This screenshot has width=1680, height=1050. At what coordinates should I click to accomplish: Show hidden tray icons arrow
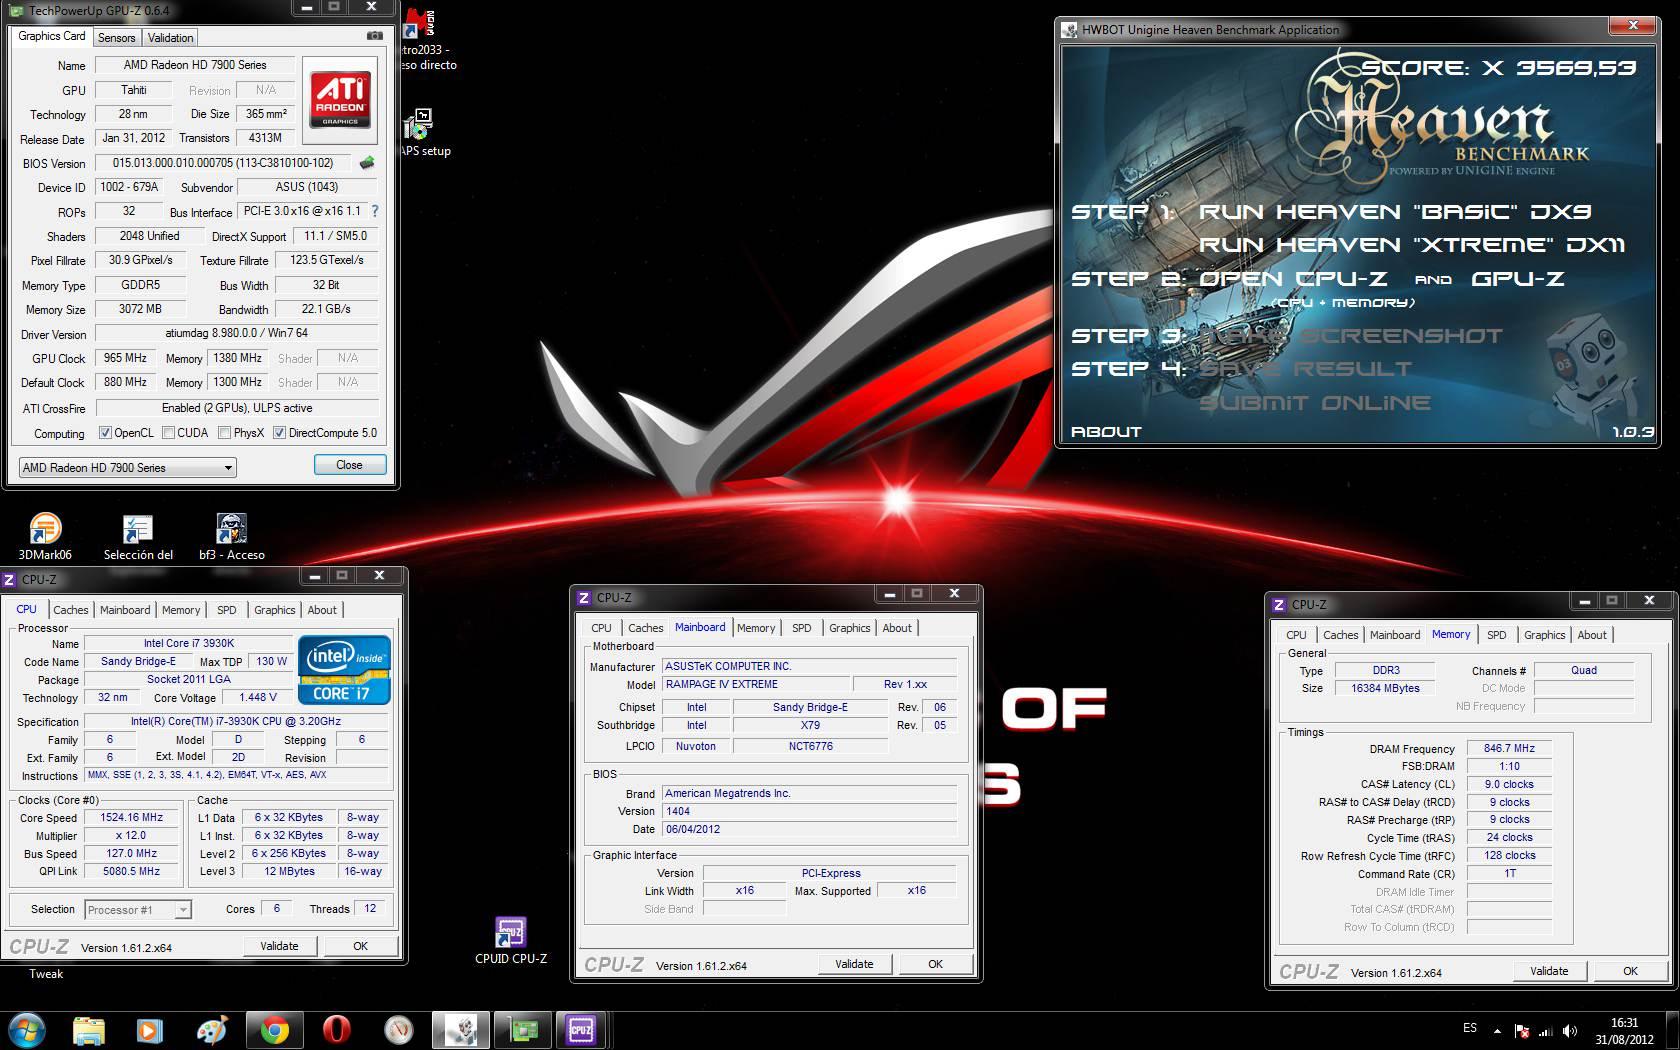(x=1497, y=1031)
